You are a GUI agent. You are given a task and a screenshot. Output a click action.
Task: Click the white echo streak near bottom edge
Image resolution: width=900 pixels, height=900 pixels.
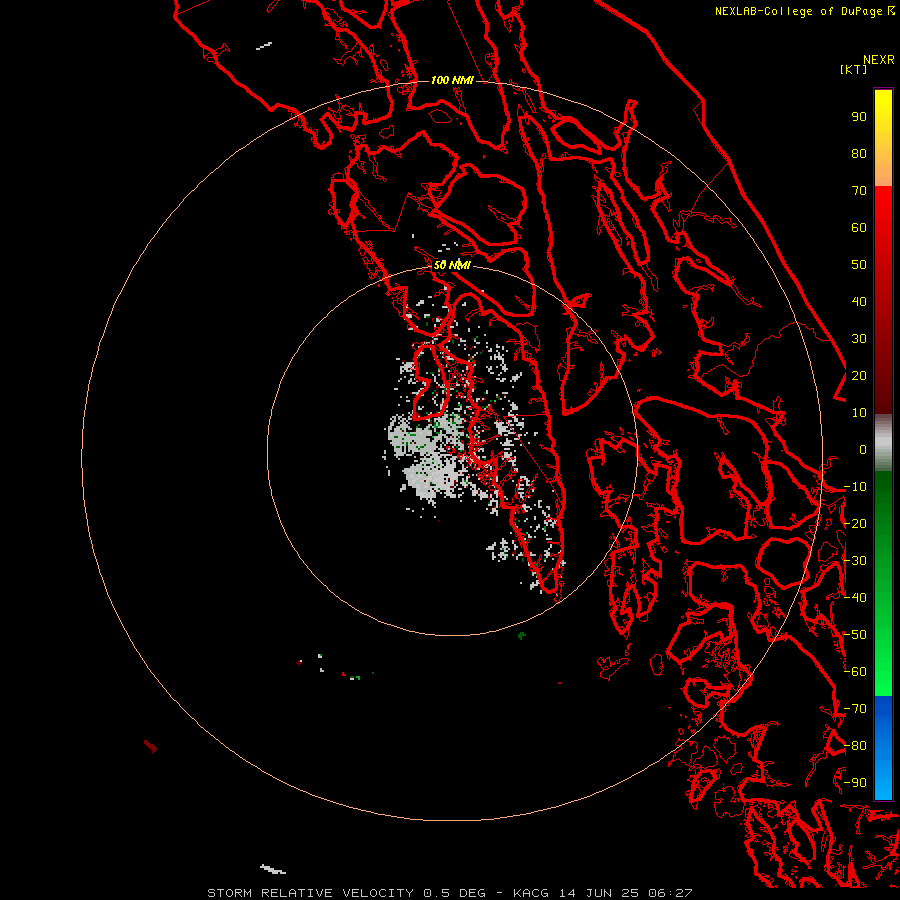273,869
